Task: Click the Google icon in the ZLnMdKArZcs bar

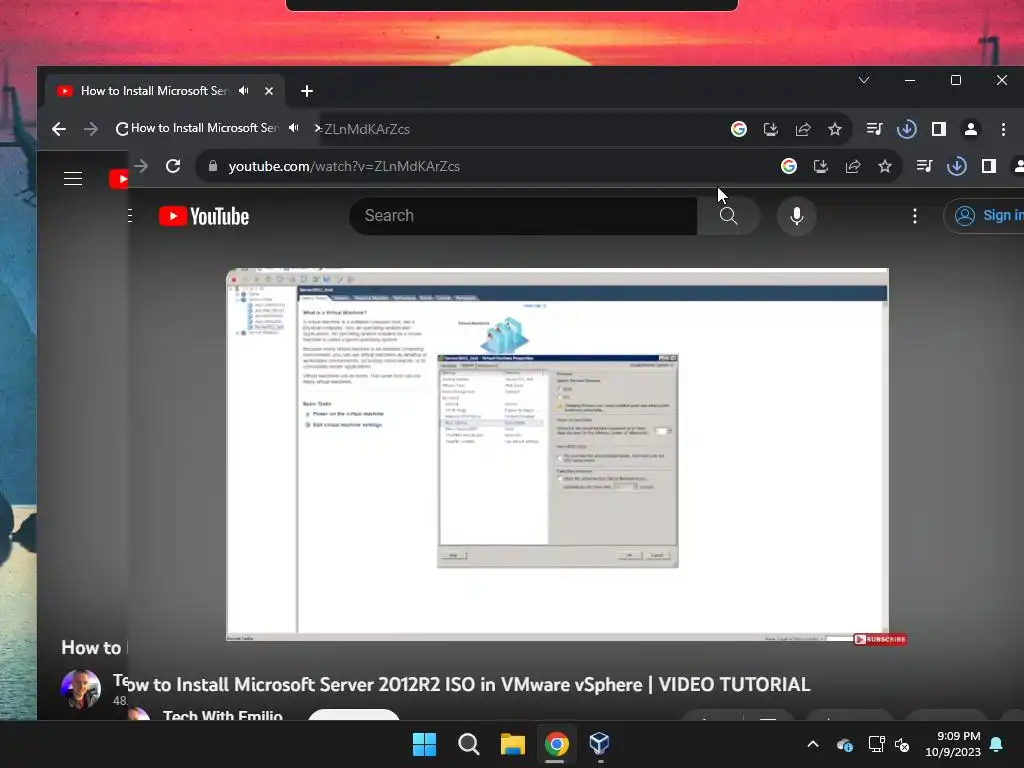Action: [x=739, y=129]
